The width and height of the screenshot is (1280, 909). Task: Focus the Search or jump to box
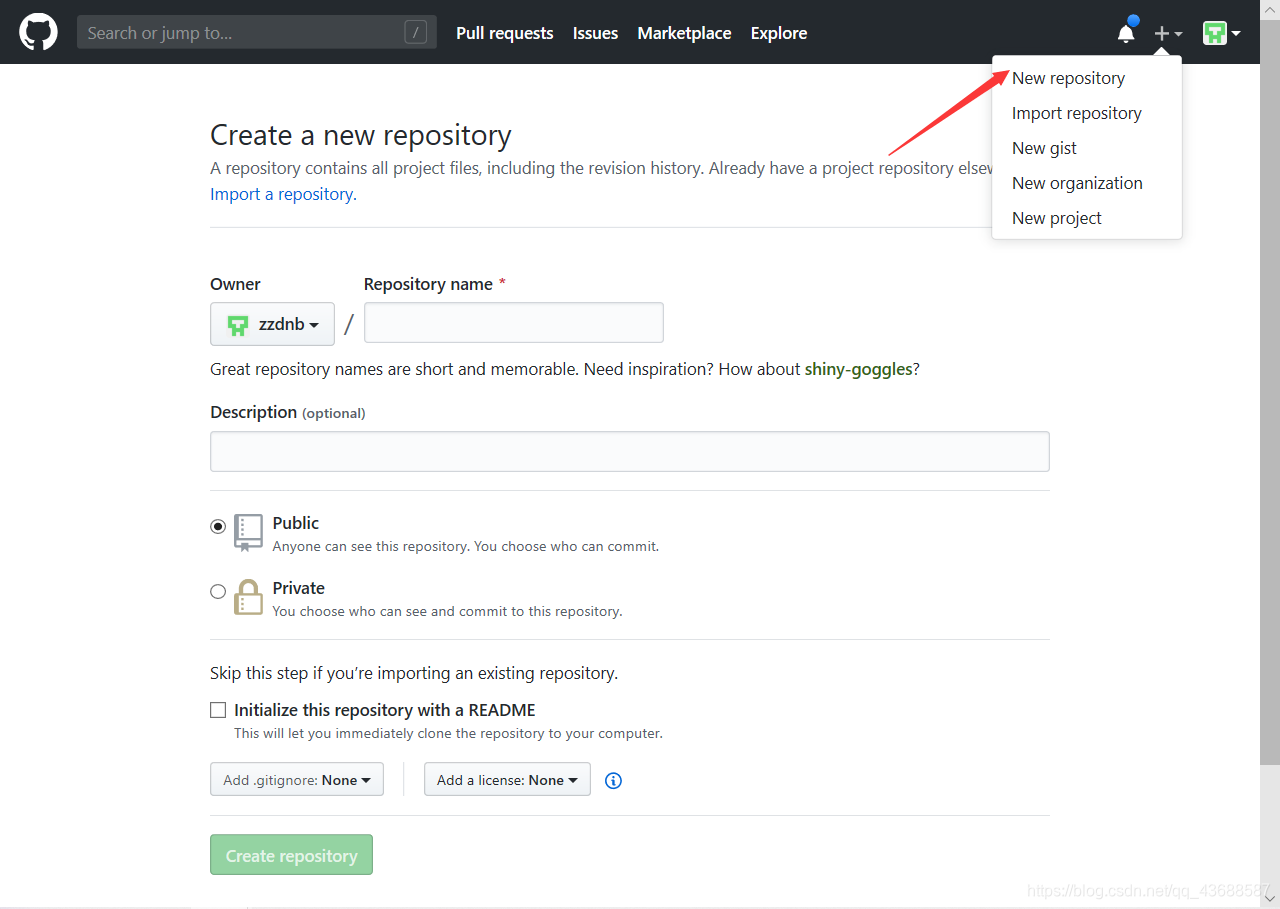click(257, 32)
